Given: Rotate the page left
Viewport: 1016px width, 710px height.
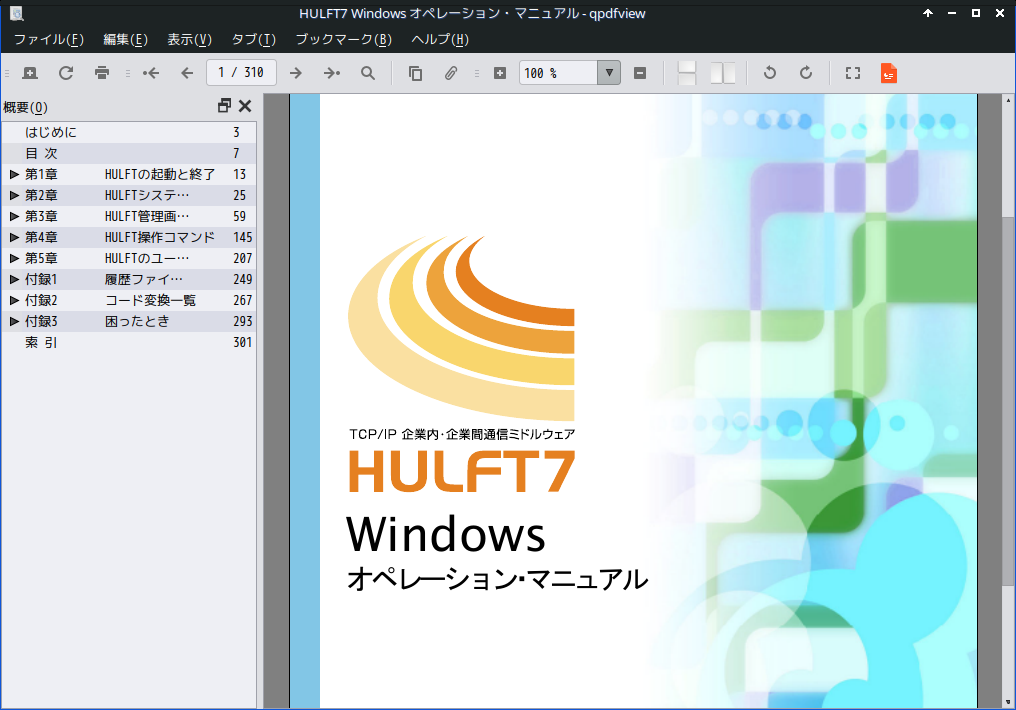Looking at the screenshot, I should coord(770,73).
